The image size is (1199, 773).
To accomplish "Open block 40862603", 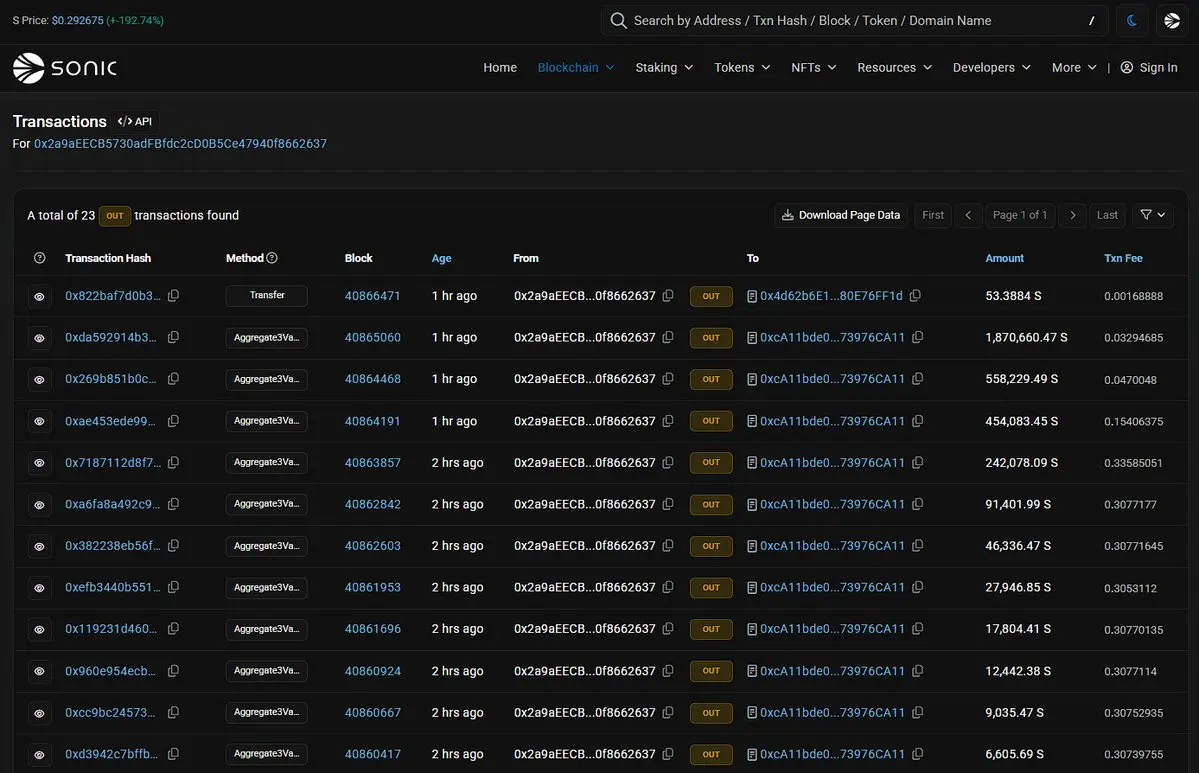I will pyautogui.click(x=372, y=546).
